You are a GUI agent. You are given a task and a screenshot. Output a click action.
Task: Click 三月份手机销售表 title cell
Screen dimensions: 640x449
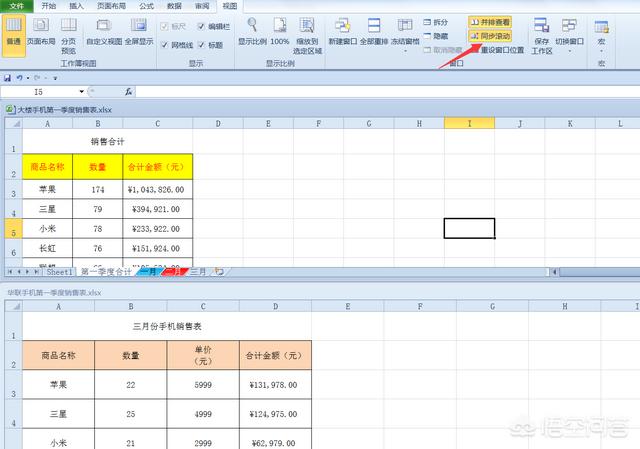click(x=167, y=326)
